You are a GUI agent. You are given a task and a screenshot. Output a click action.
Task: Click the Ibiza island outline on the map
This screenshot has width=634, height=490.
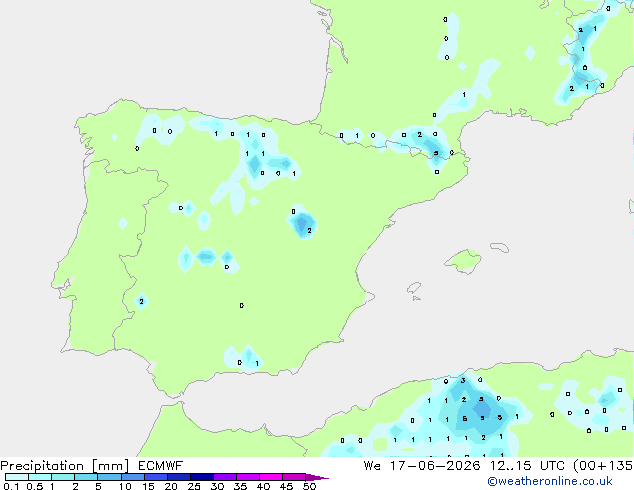414,288
